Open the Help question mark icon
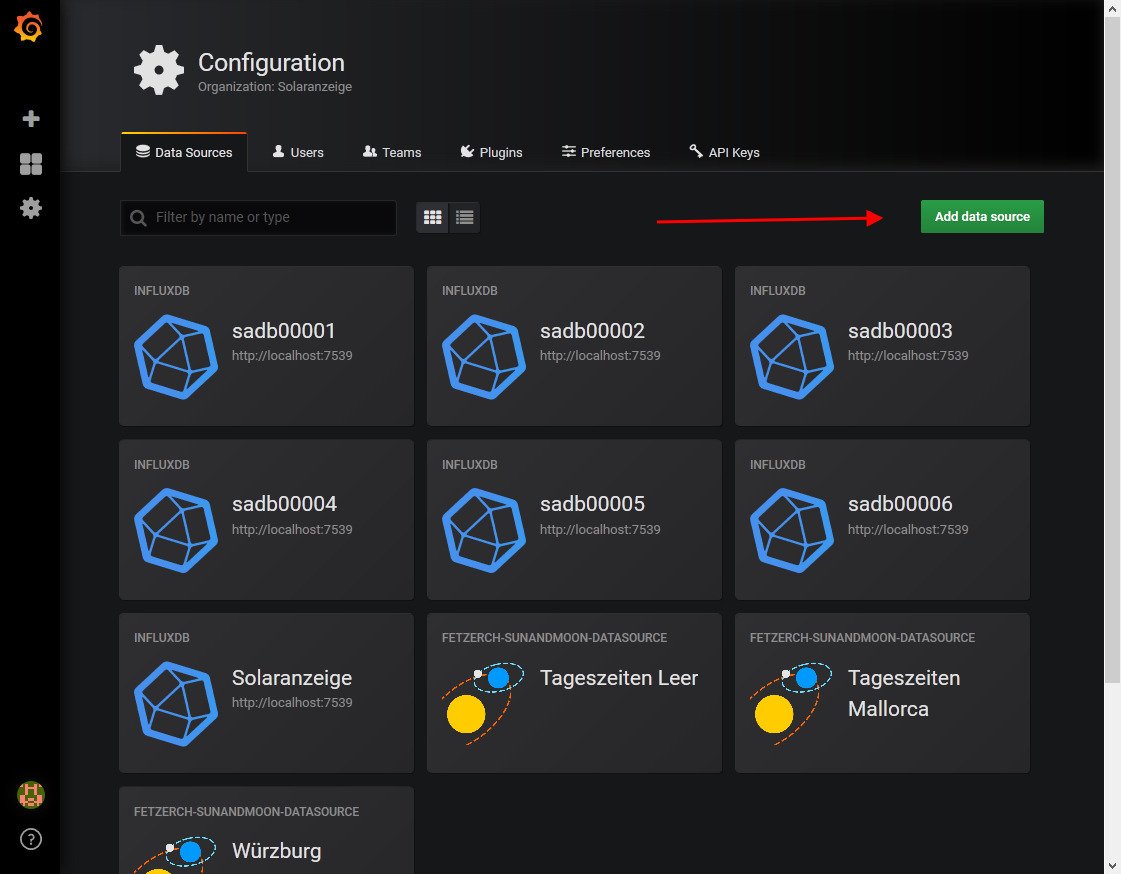This screenshot has height=874, width=1121. (x=31, y=839)
